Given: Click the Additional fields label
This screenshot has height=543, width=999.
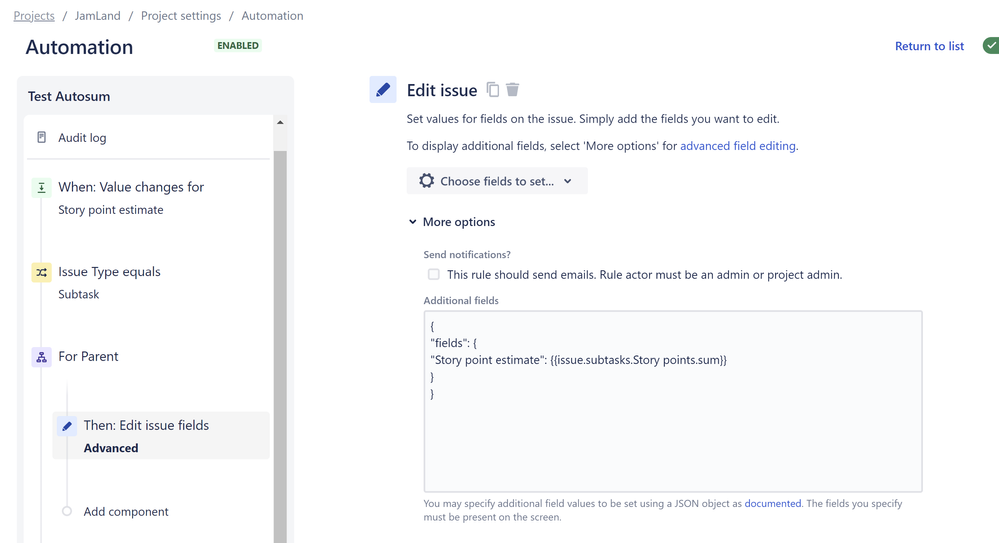Looking at the screenshot, I should point(461,300).
